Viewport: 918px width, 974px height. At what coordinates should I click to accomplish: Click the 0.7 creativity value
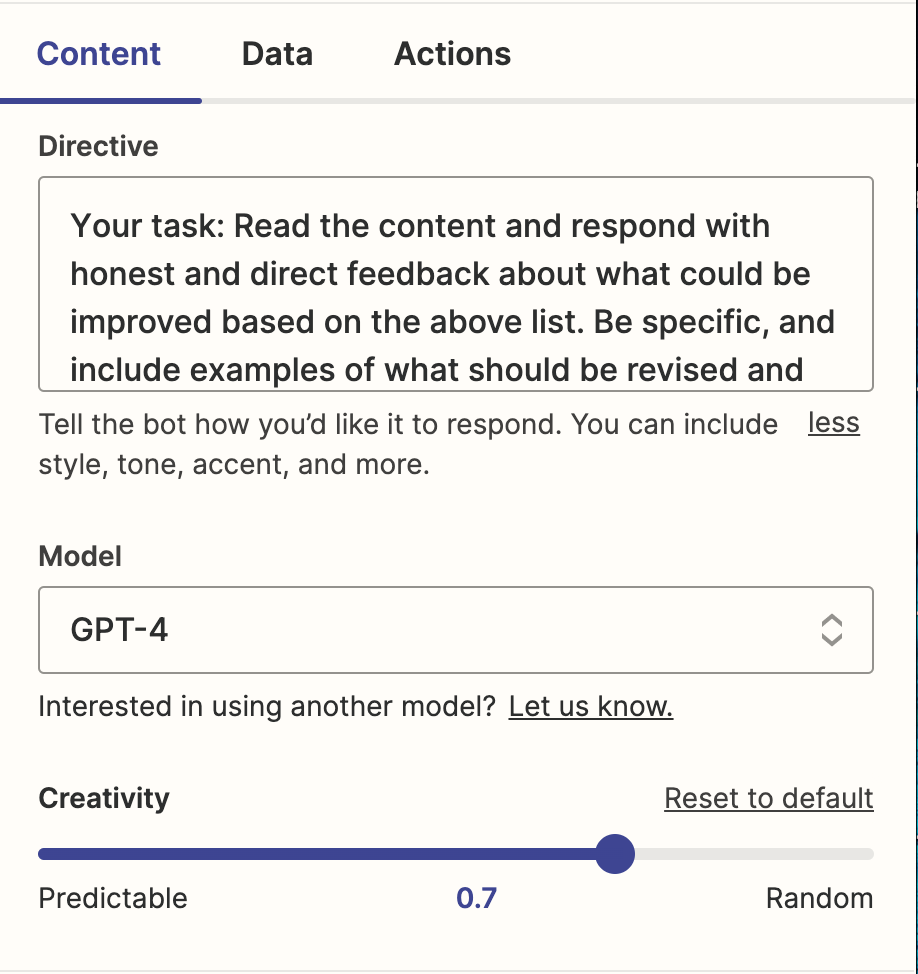[476, 898]
